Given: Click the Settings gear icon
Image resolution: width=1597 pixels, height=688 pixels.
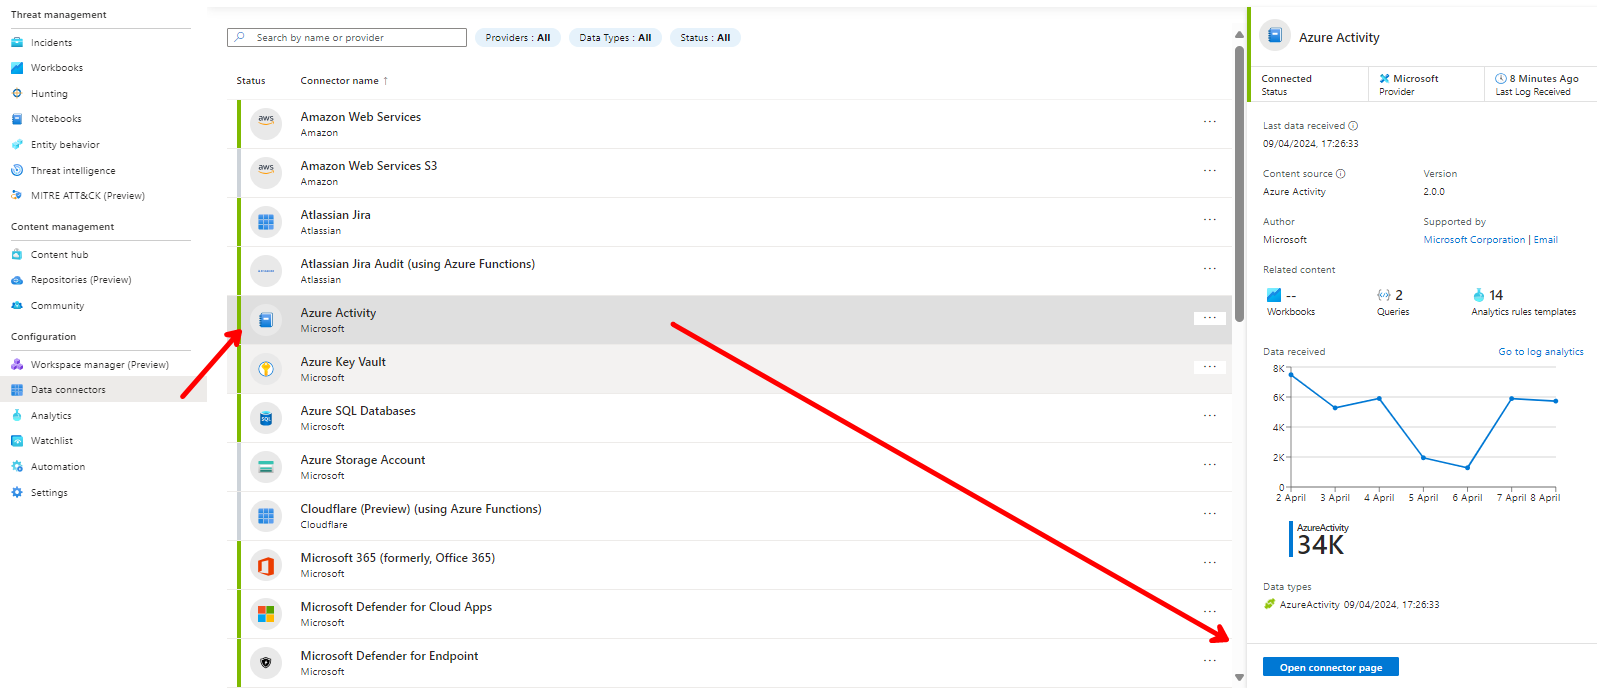Looking at the screenshot, I should click(x=17, y=492).
